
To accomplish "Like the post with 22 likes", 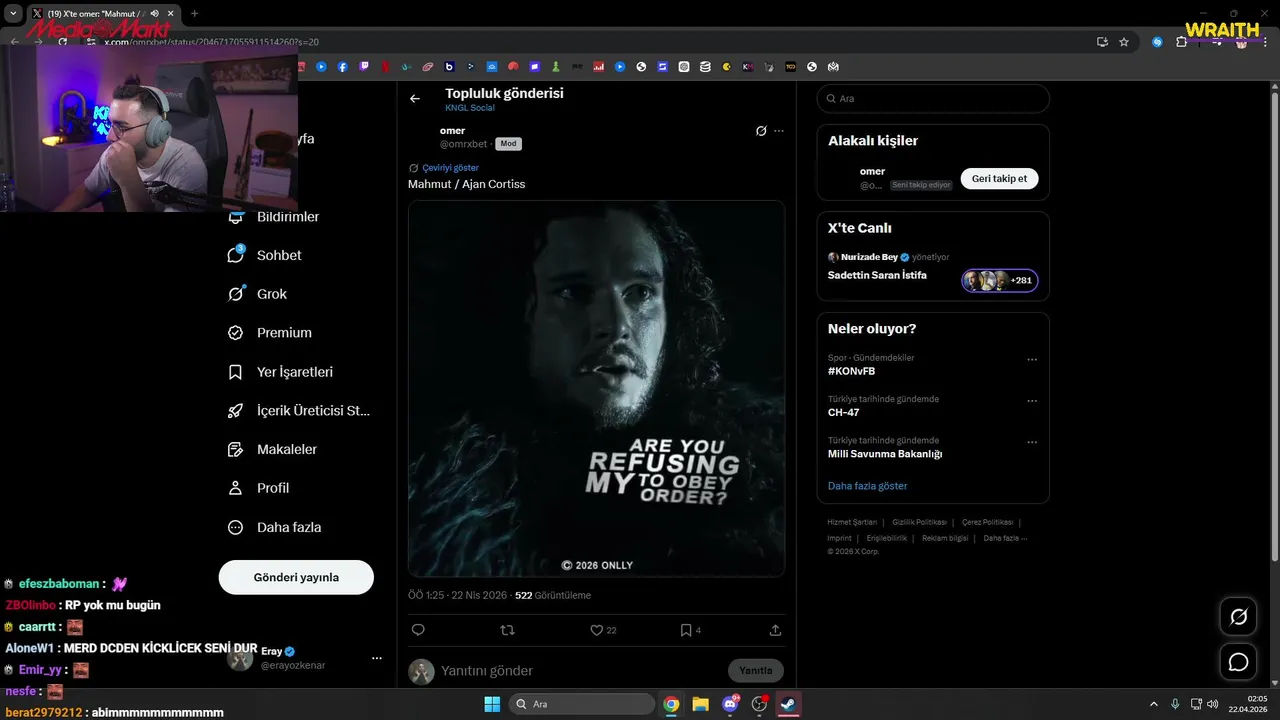I will [603, 630].
